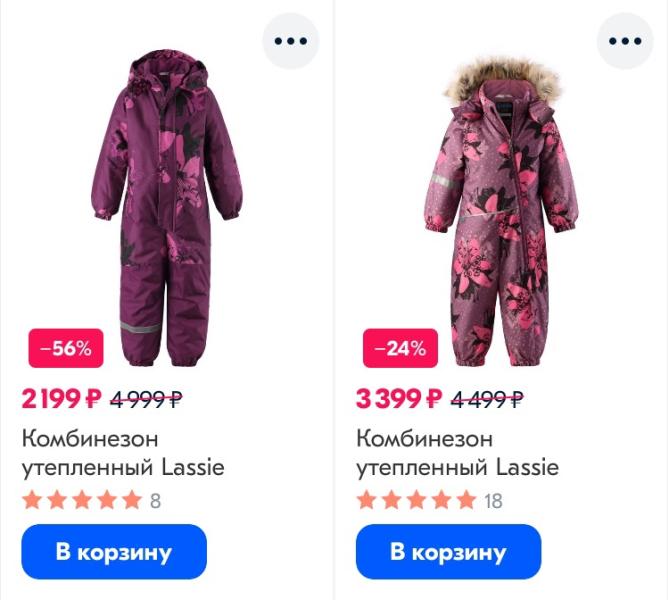Click the first star of the left product rating
The width and height of the screenshot is (668, 600).
32,500
